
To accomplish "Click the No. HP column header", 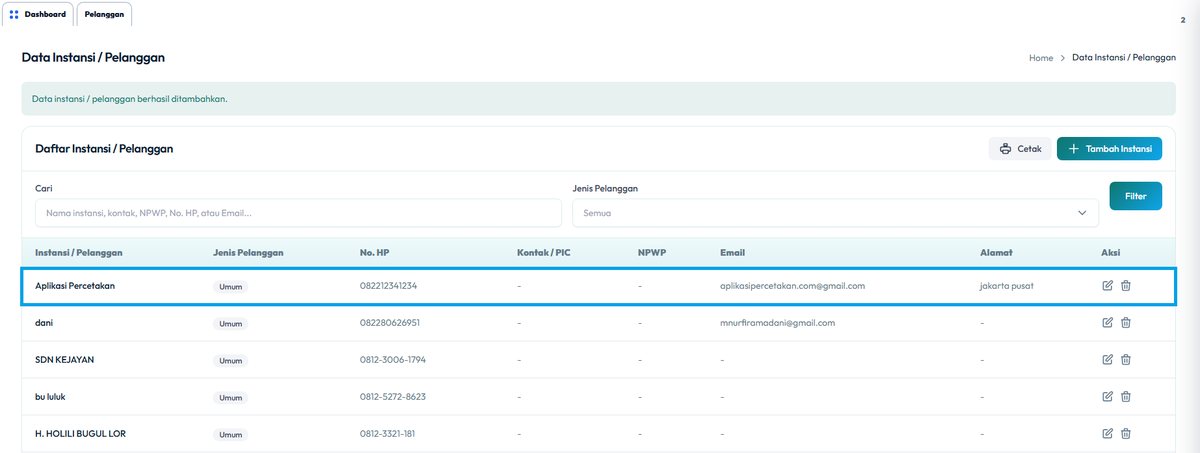I will (377, 253).
